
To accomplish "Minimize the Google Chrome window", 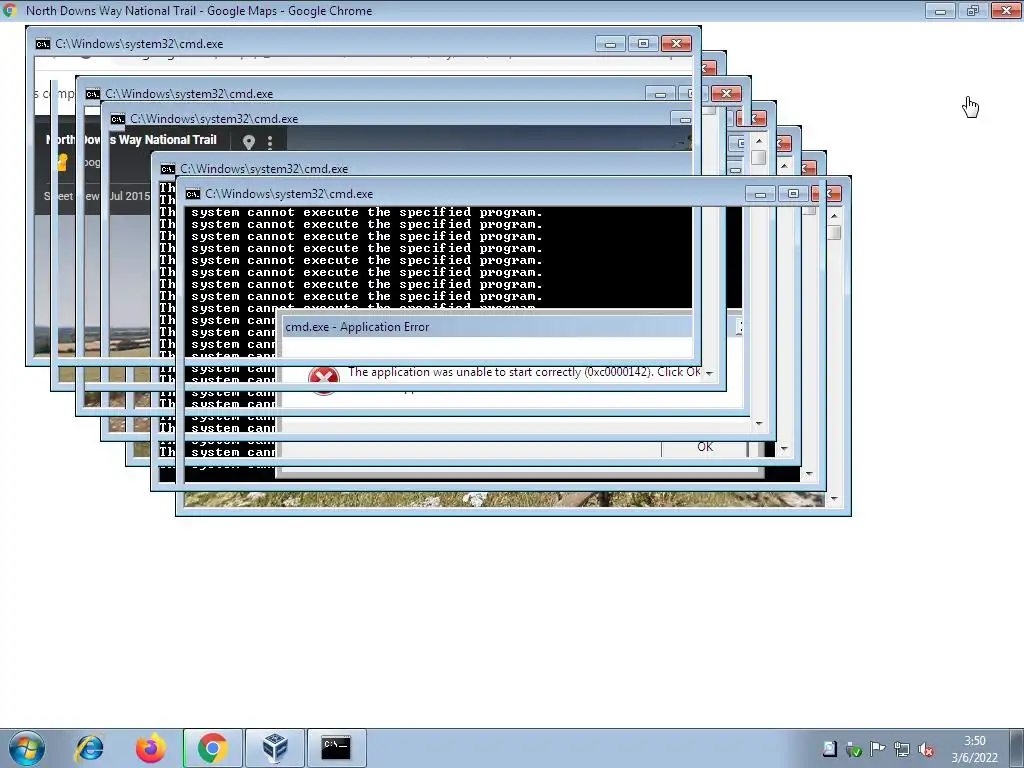I will tap(940, 10).
